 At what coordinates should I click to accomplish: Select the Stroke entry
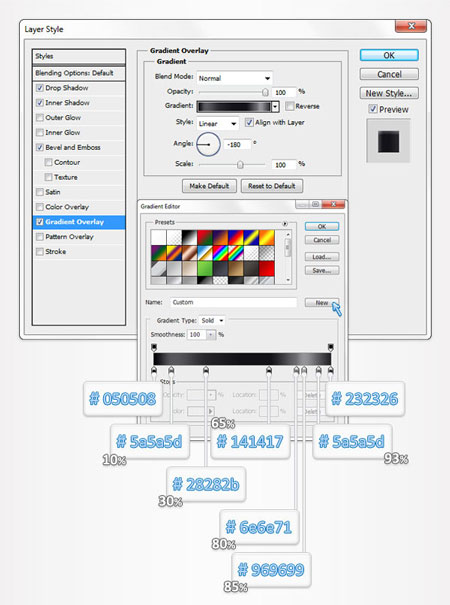[x=79, y=252]
